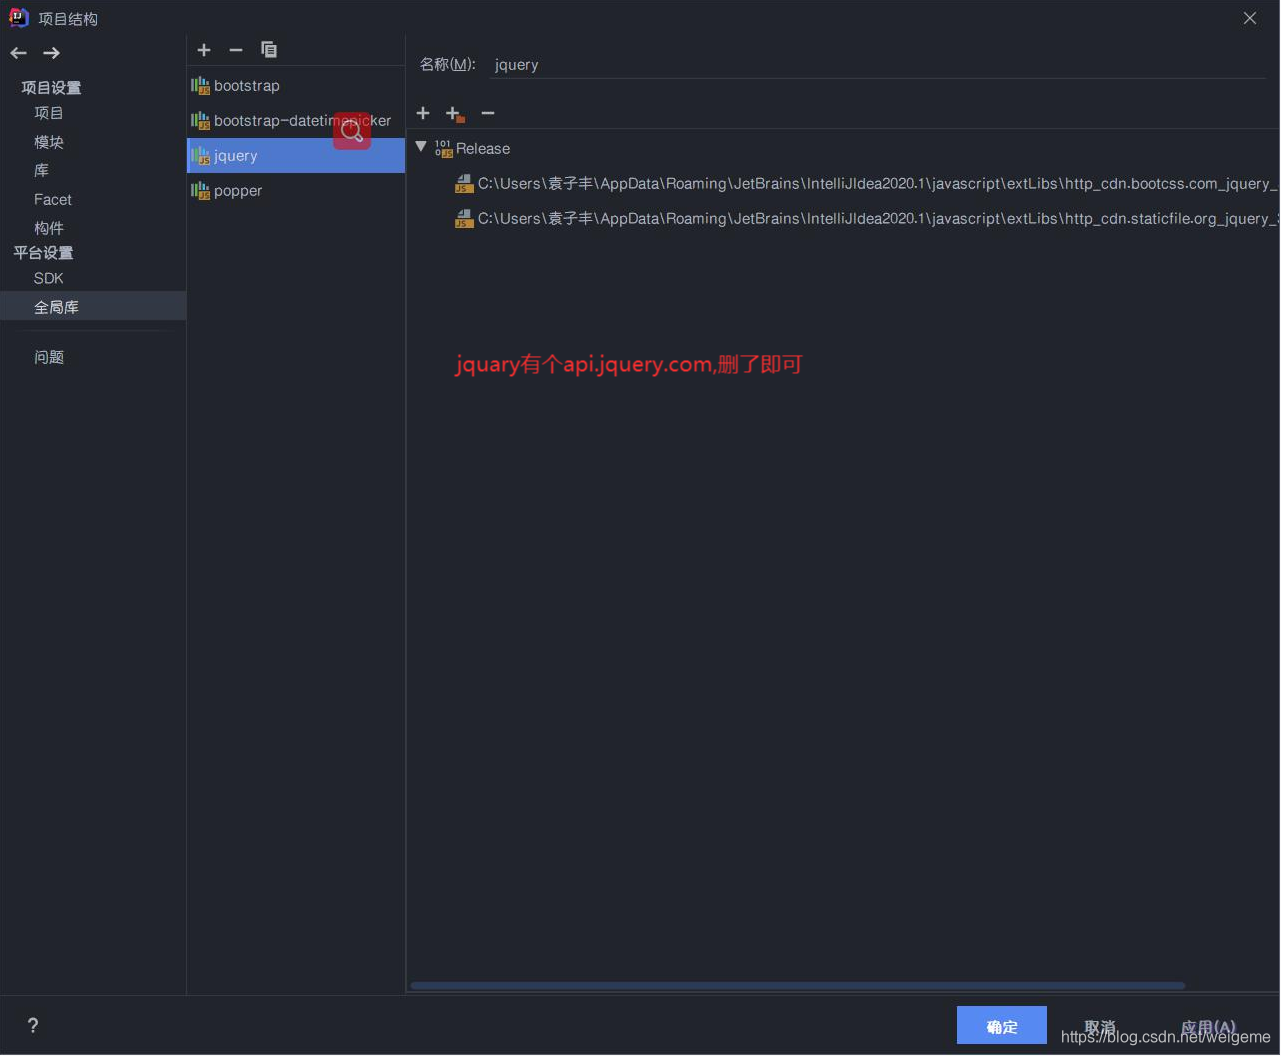The width and height of the screenshot is (1281, 1056).
Task: Select the Release category row
Action: pos(843,148)
